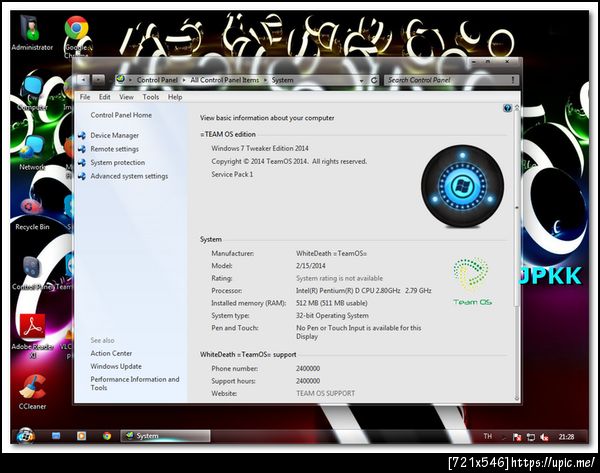Expand the arrow after All Control Panel Items
This screenshot has width=600, height=473.
265,80
